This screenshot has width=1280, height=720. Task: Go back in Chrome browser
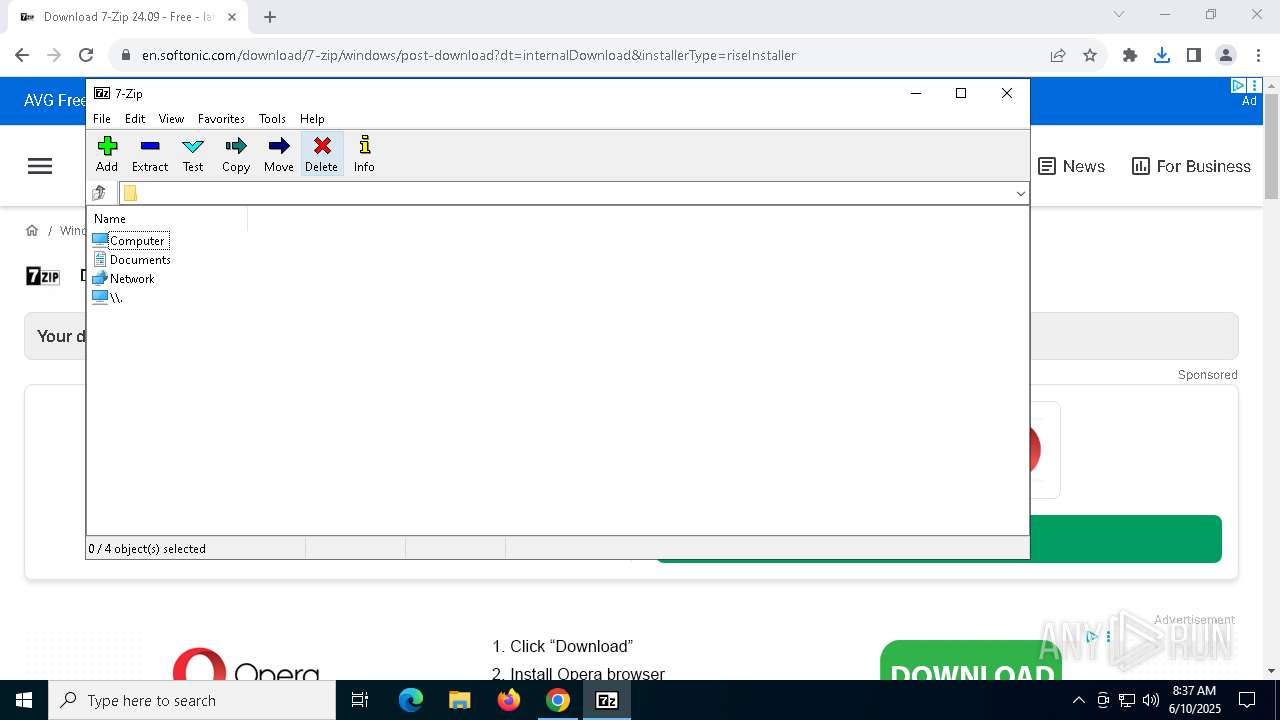point(22,55)
